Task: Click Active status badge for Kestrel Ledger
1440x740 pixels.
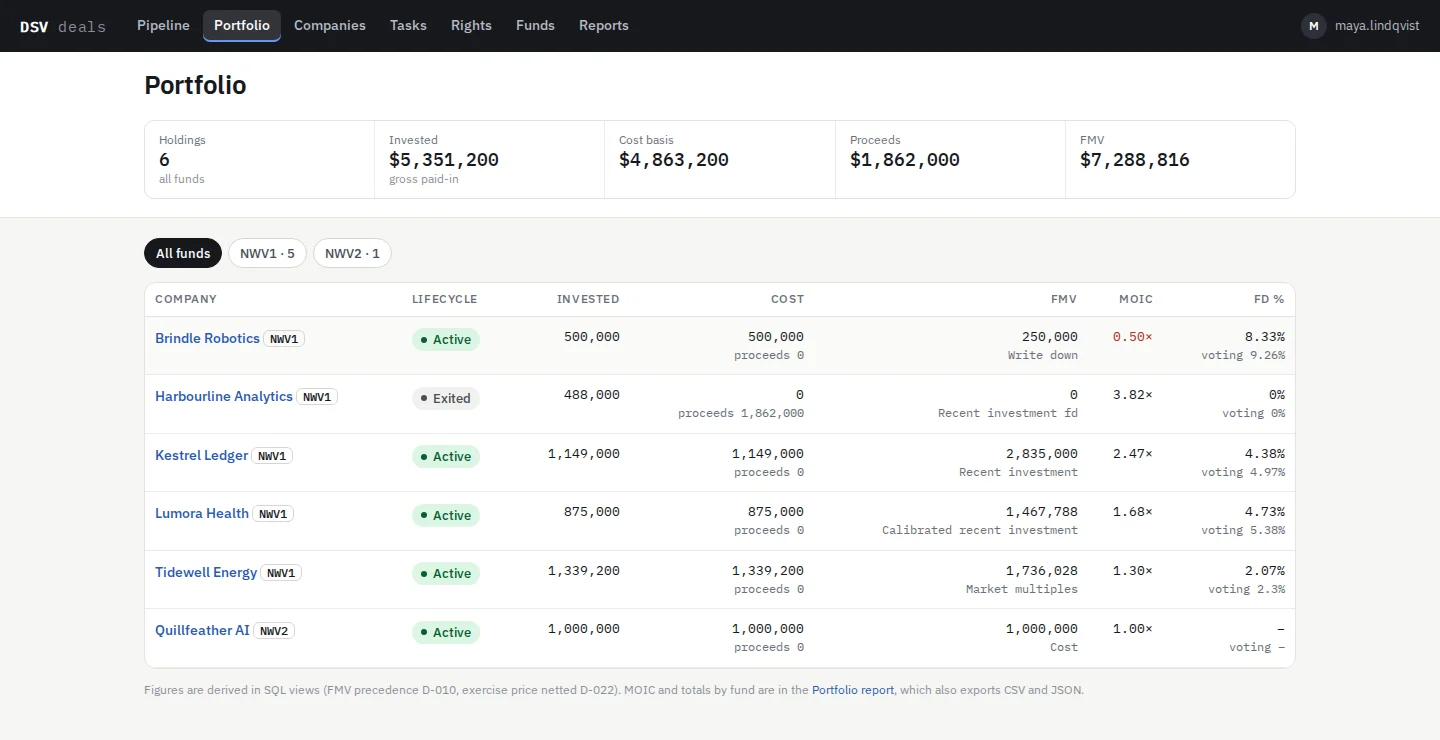Action: click(446, 456)
